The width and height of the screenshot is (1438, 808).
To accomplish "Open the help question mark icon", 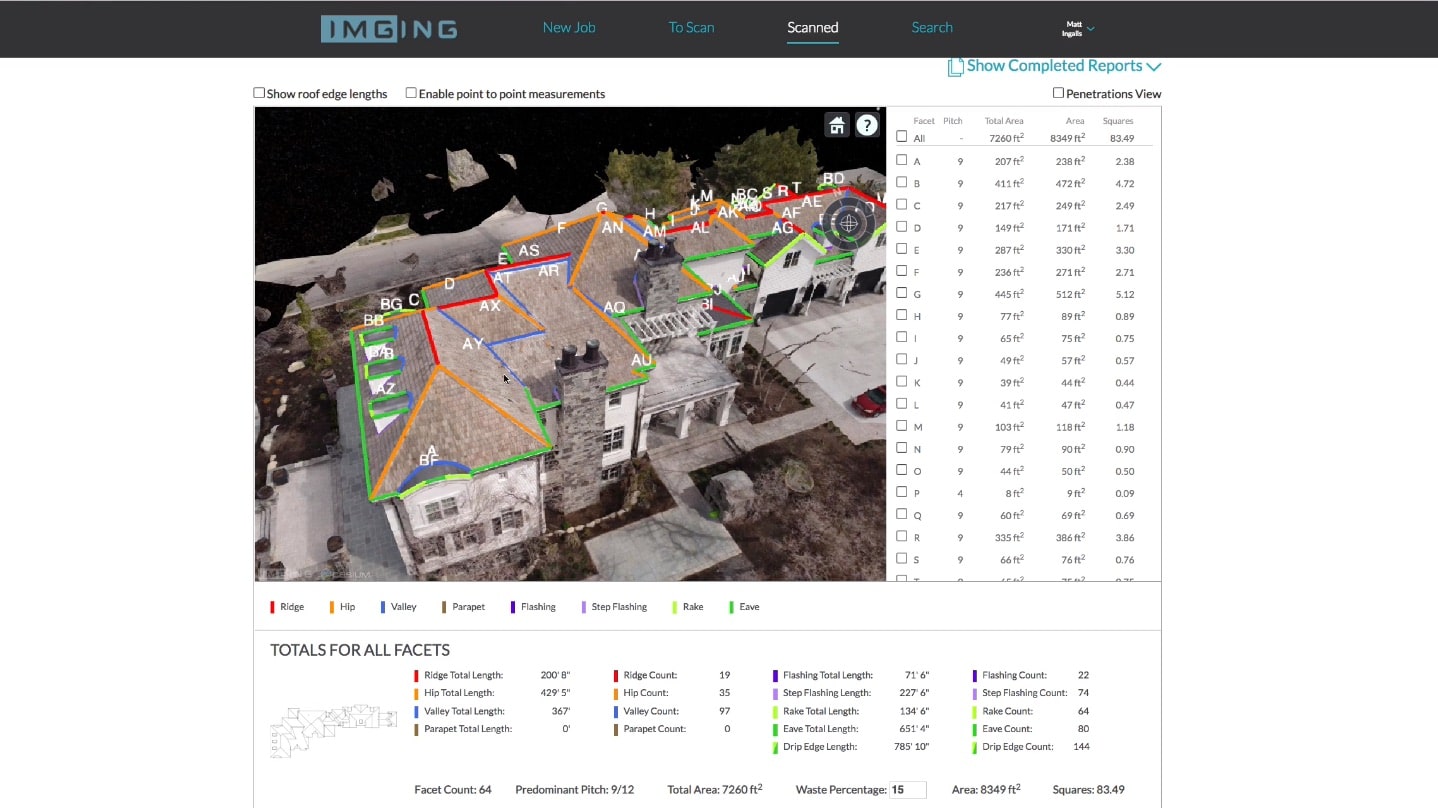I will 867,125.
